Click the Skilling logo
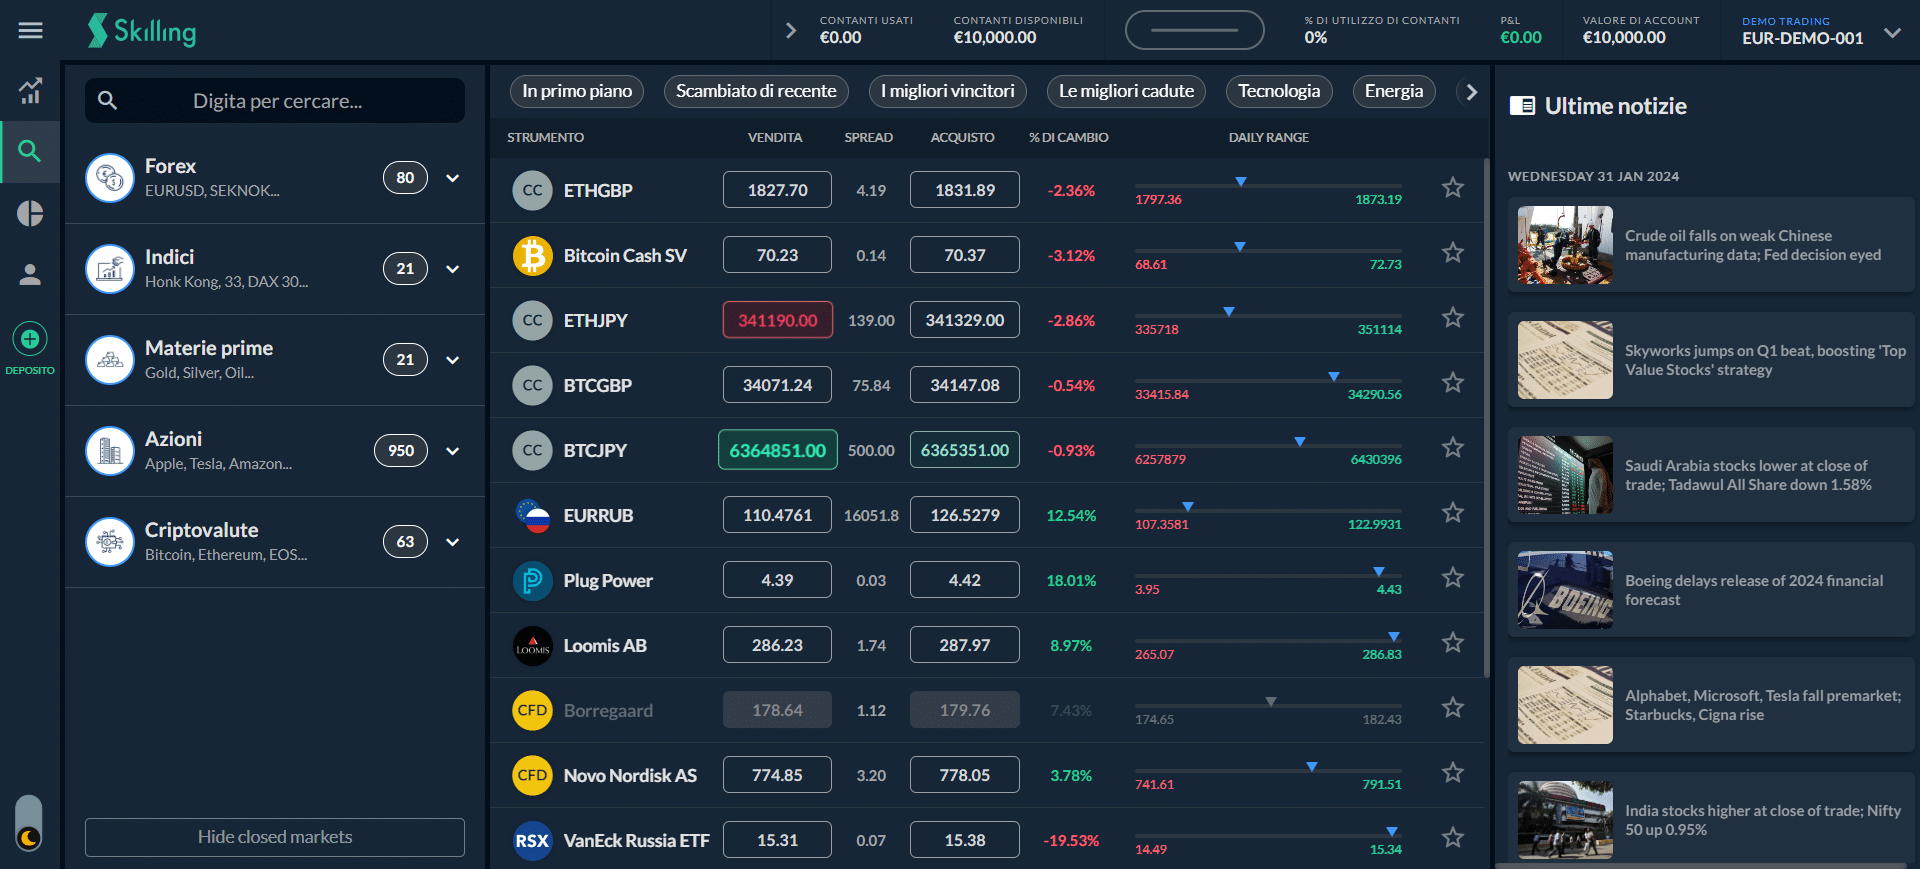This screenshot has height=869, width=1920. [142, 31]
